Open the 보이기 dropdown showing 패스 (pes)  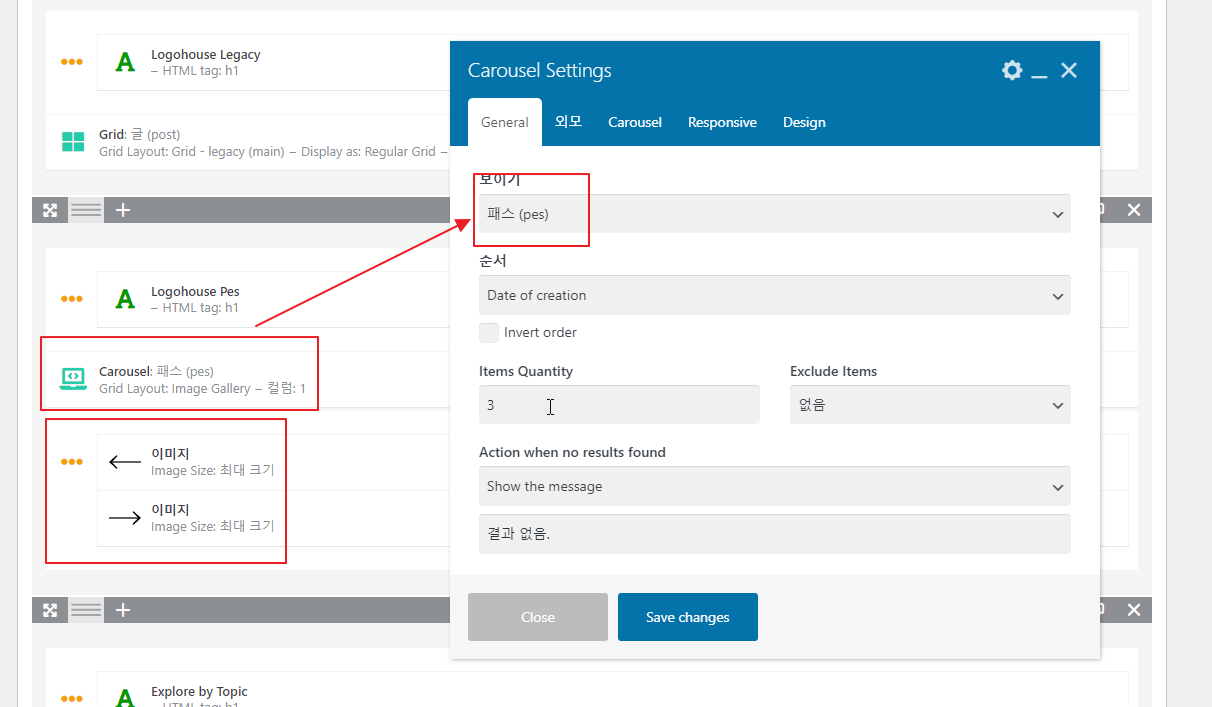[x=774, y=214]
